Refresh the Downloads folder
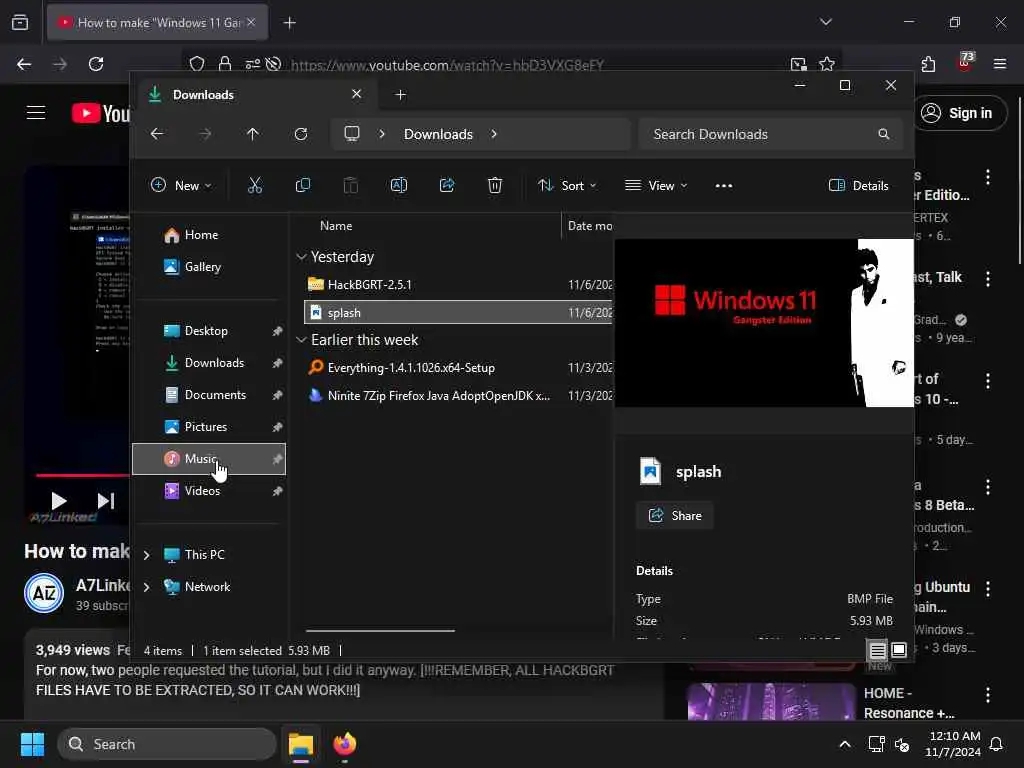The image size is (1024, 768). [x=300, y=134]
